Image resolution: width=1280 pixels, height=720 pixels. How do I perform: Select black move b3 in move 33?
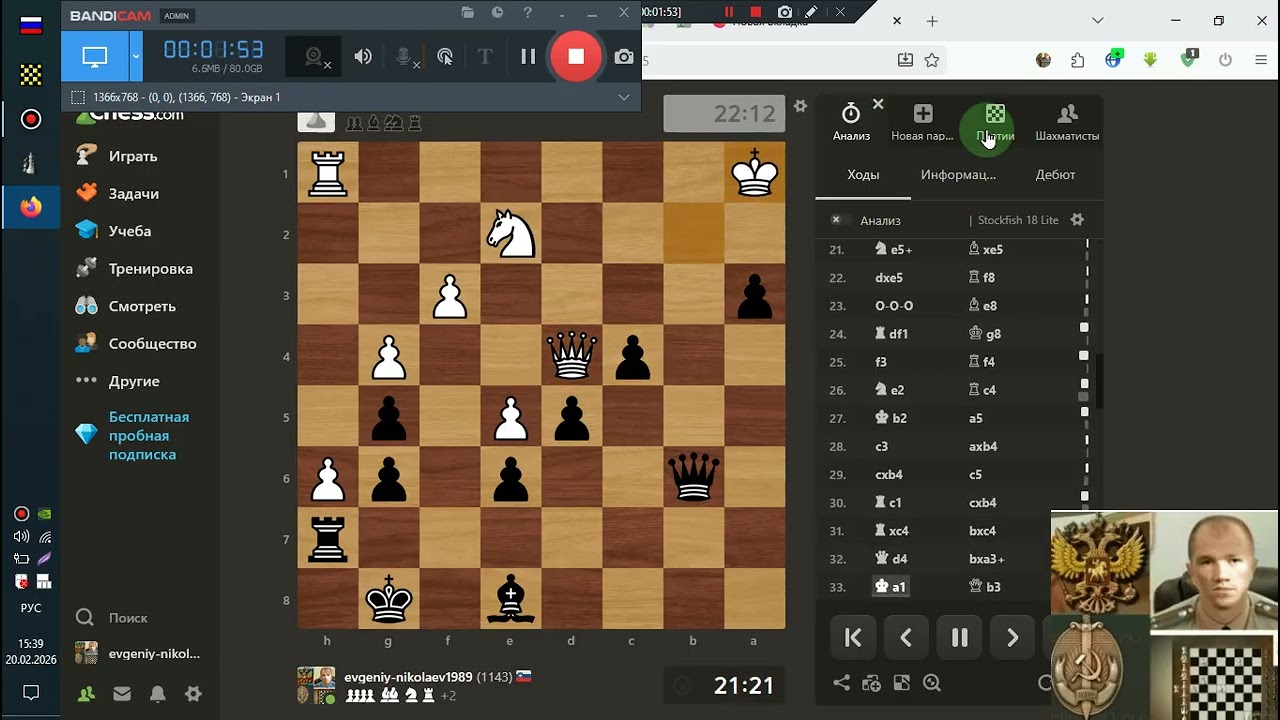(985, 587)
